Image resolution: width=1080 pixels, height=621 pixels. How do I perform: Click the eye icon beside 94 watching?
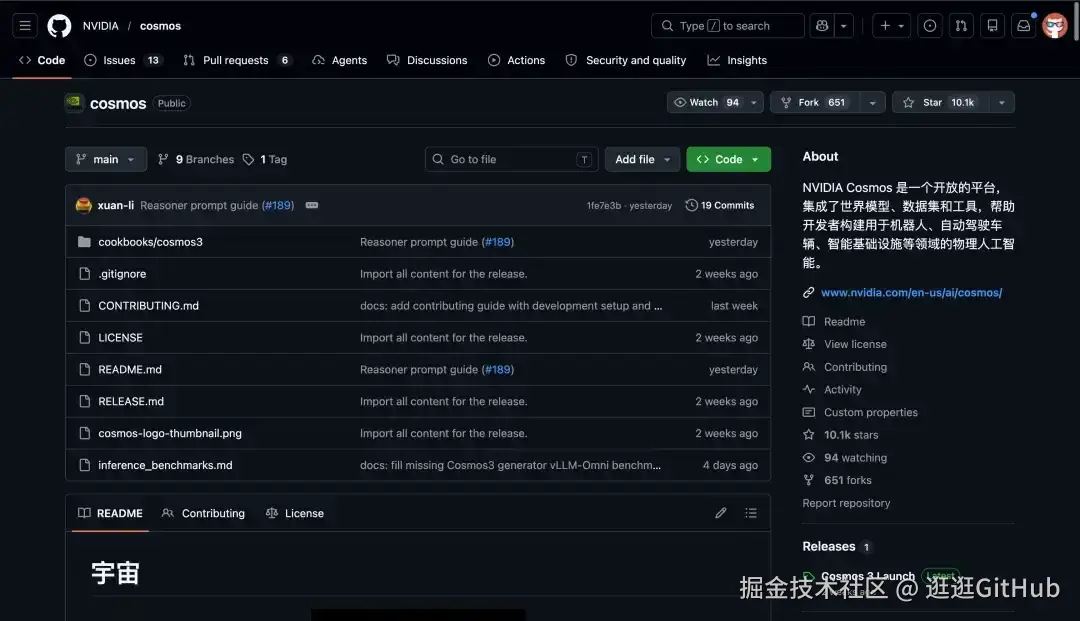click(809, 458)
